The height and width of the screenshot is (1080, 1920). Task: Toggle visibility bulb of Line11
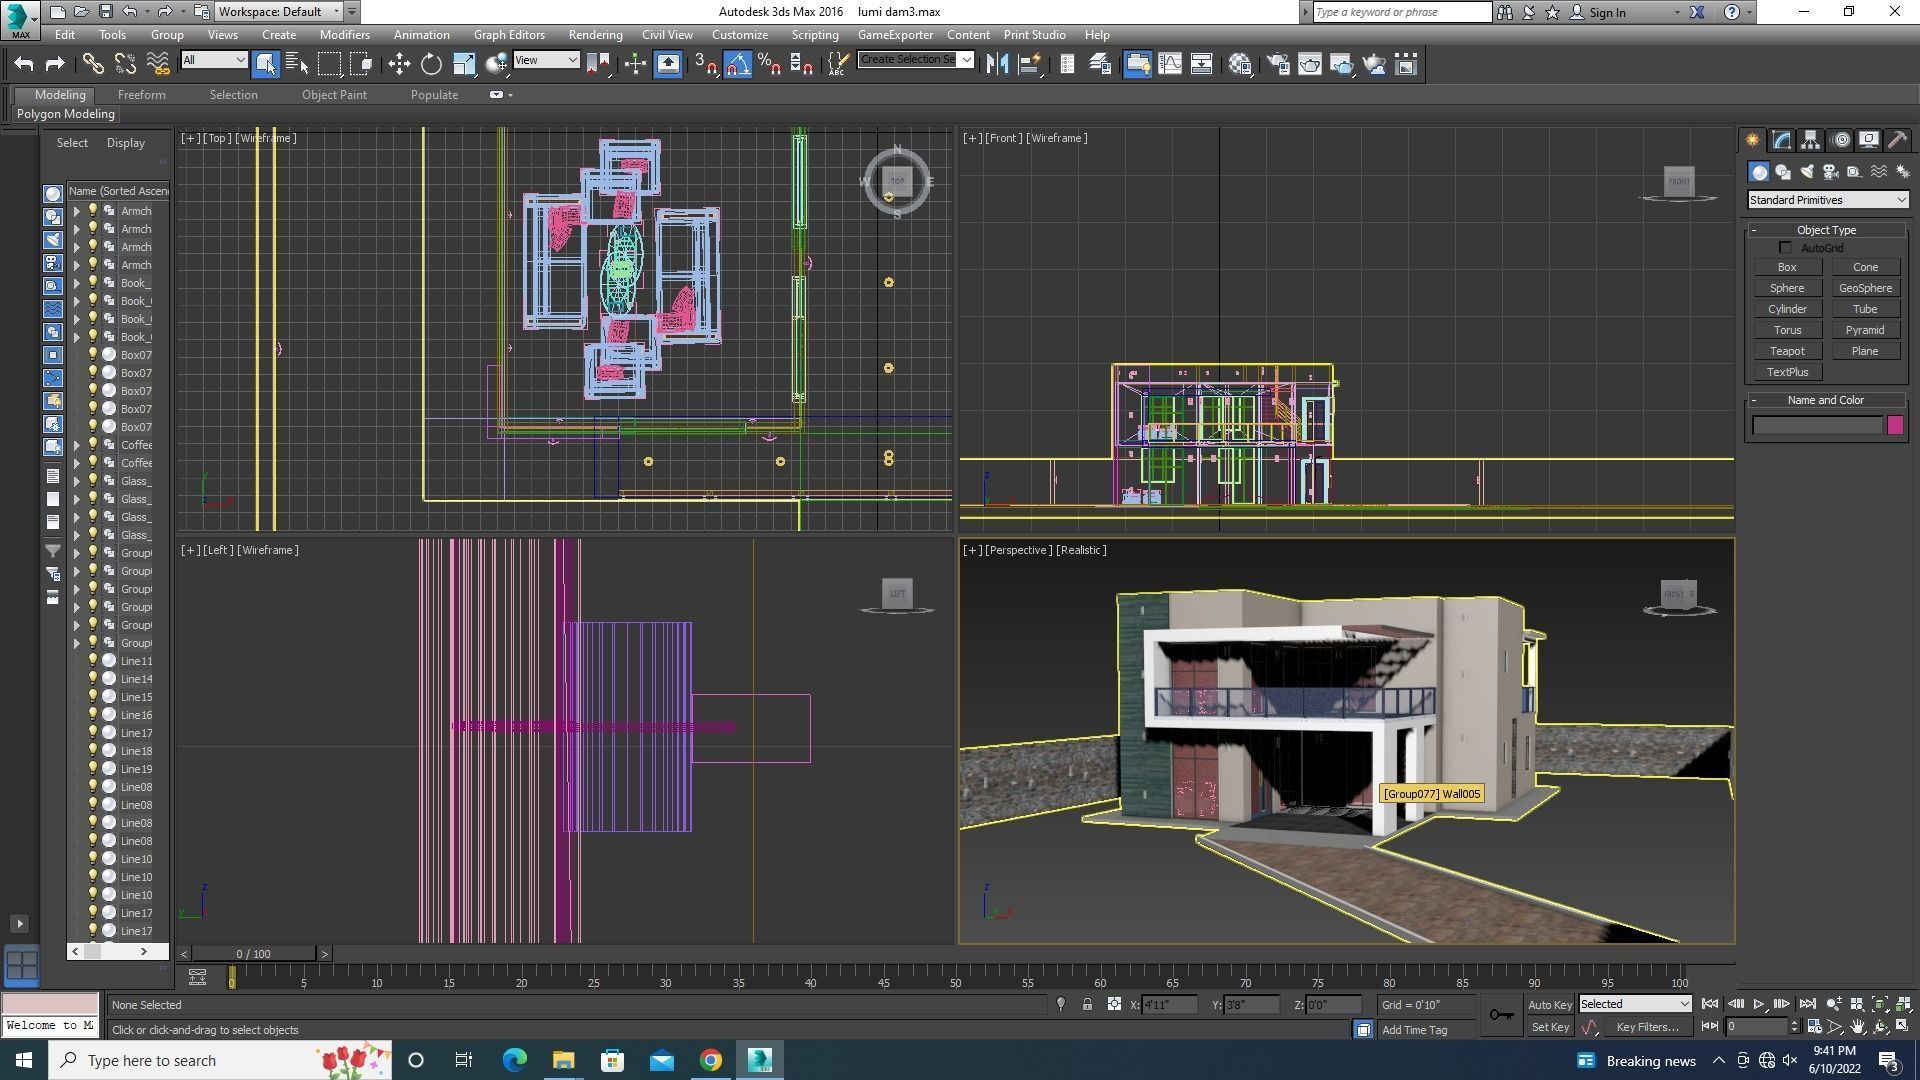point(93,661)
